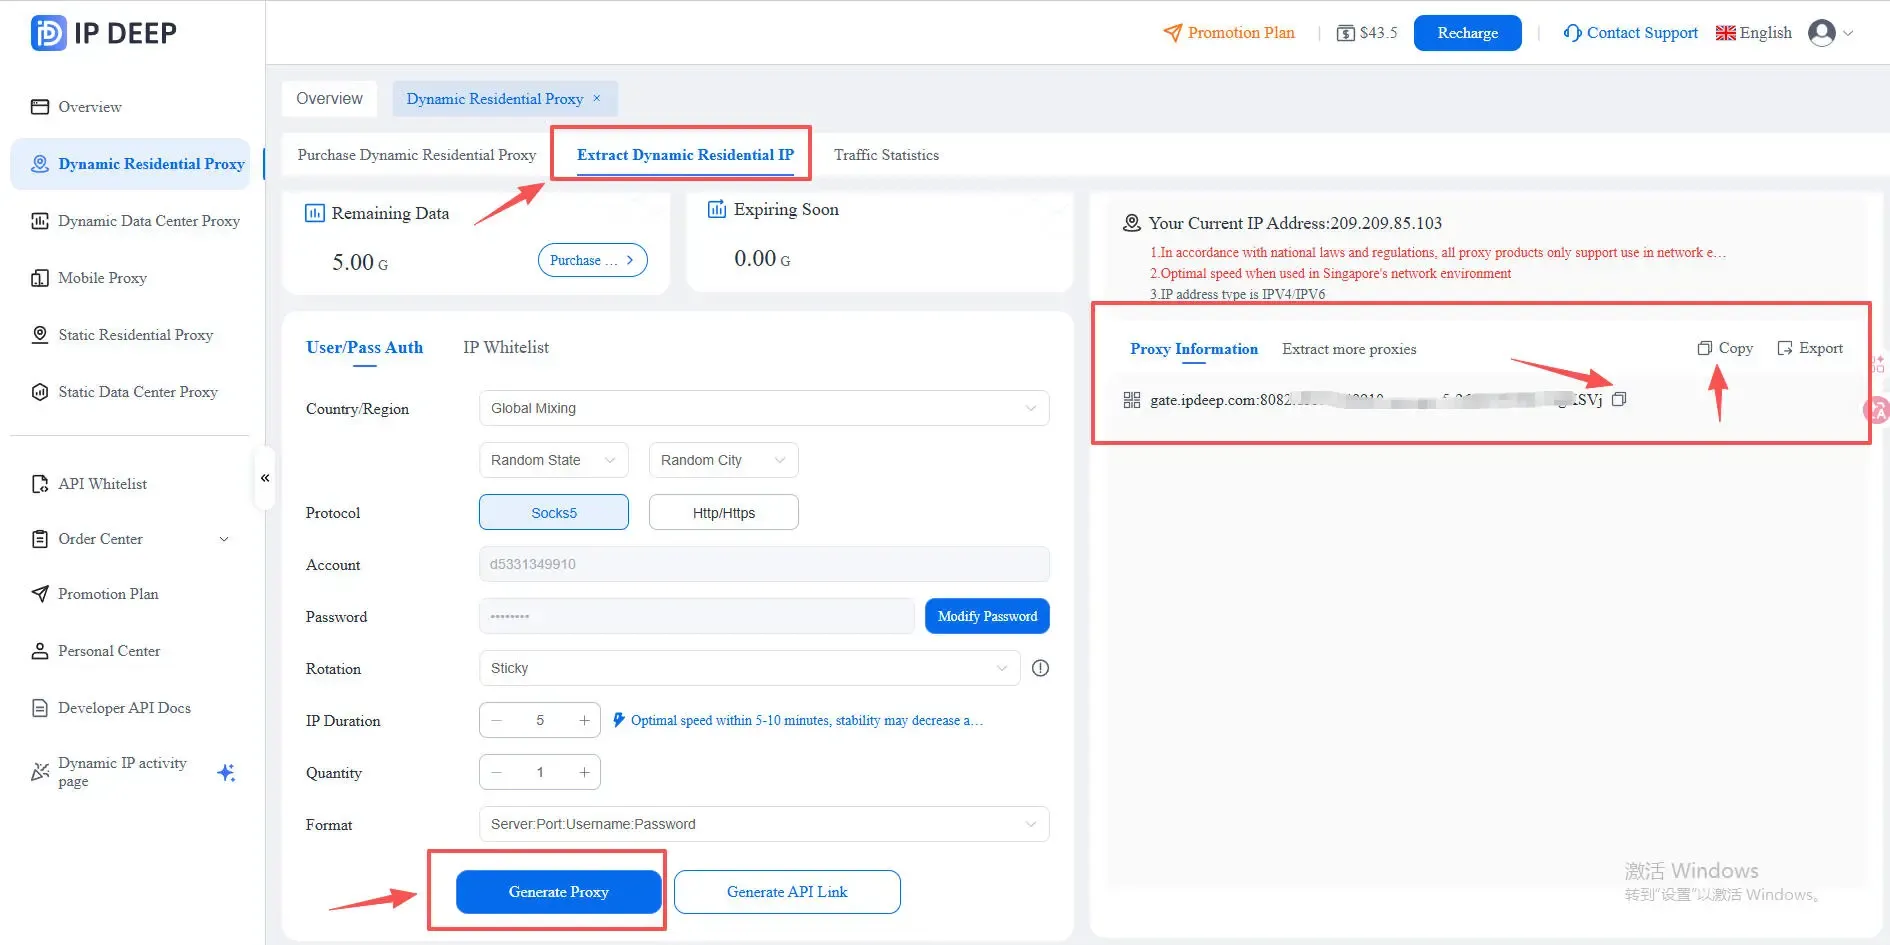Increase IP Duration with plus button
The width and height of the screenshot is (1890, 945).
tap(584, 720)
